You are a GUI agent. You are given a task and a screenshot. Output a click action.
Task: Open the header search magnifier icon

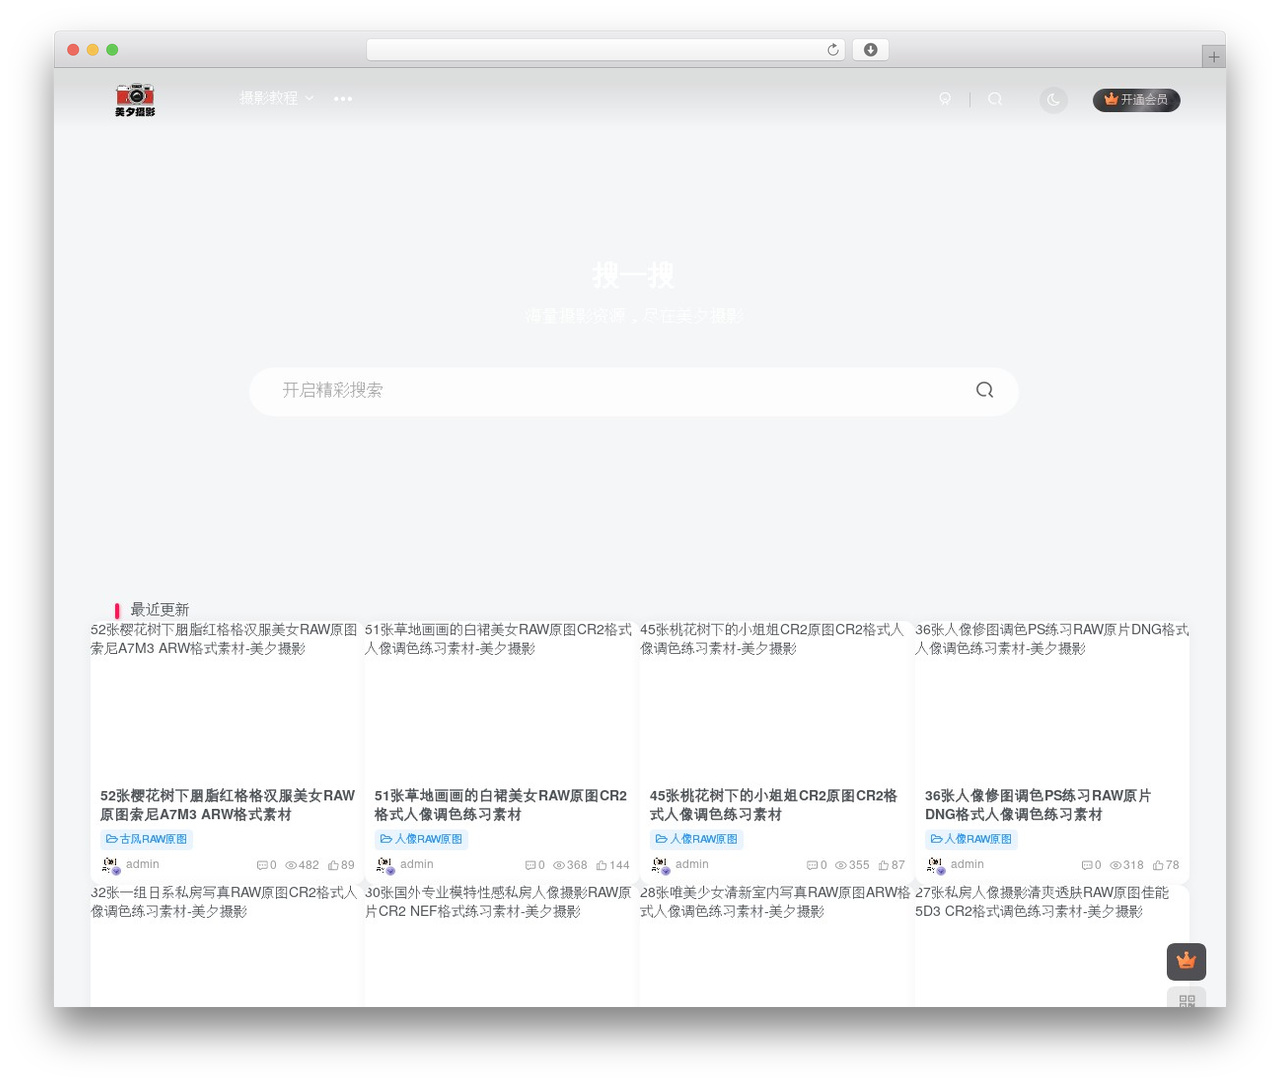pyautogui.click(x=995, y=99)
